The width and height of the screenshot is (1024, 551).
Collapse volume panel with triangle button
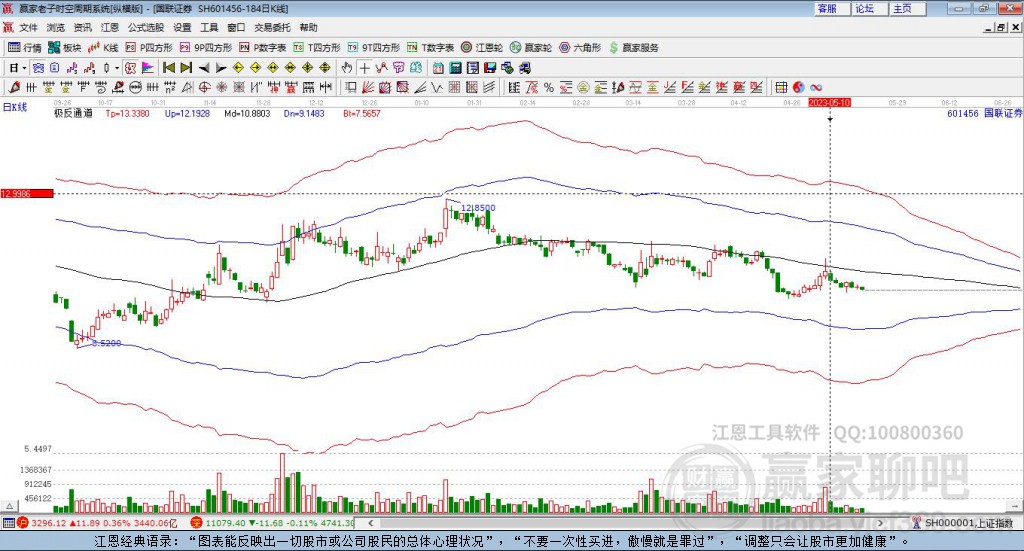click(9, 506)
